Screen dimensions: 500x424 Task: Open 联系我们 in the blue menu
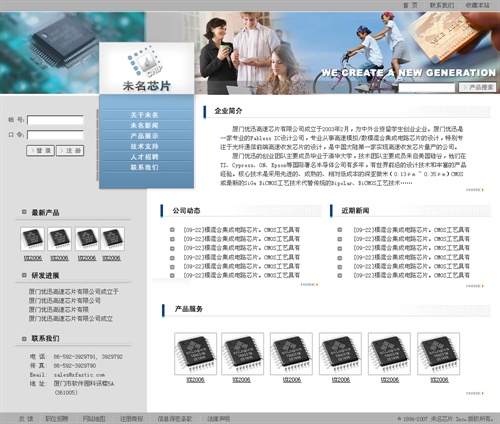tap(144, 167)
